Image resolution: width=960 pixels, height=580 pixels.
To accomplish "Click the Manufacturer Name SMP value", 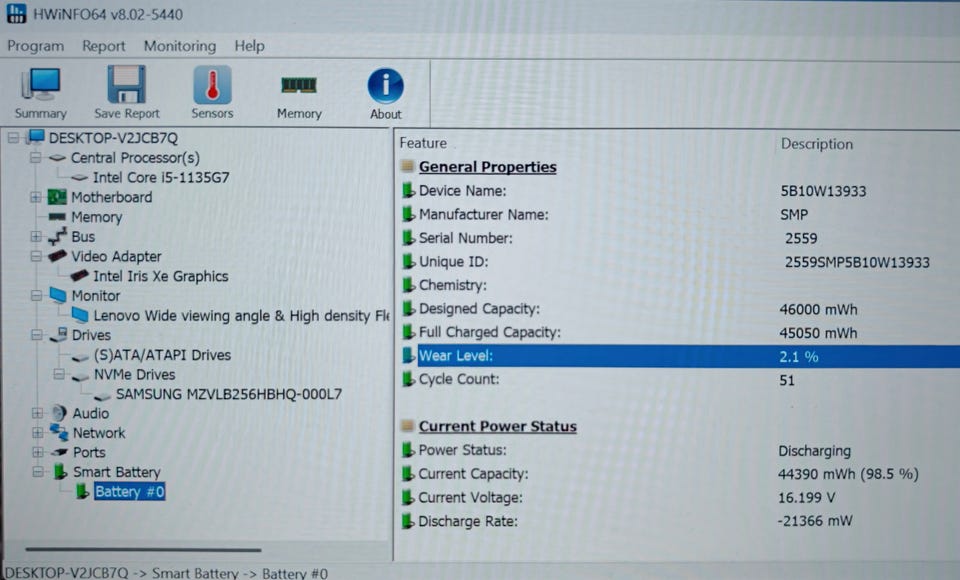I will 794,214.
